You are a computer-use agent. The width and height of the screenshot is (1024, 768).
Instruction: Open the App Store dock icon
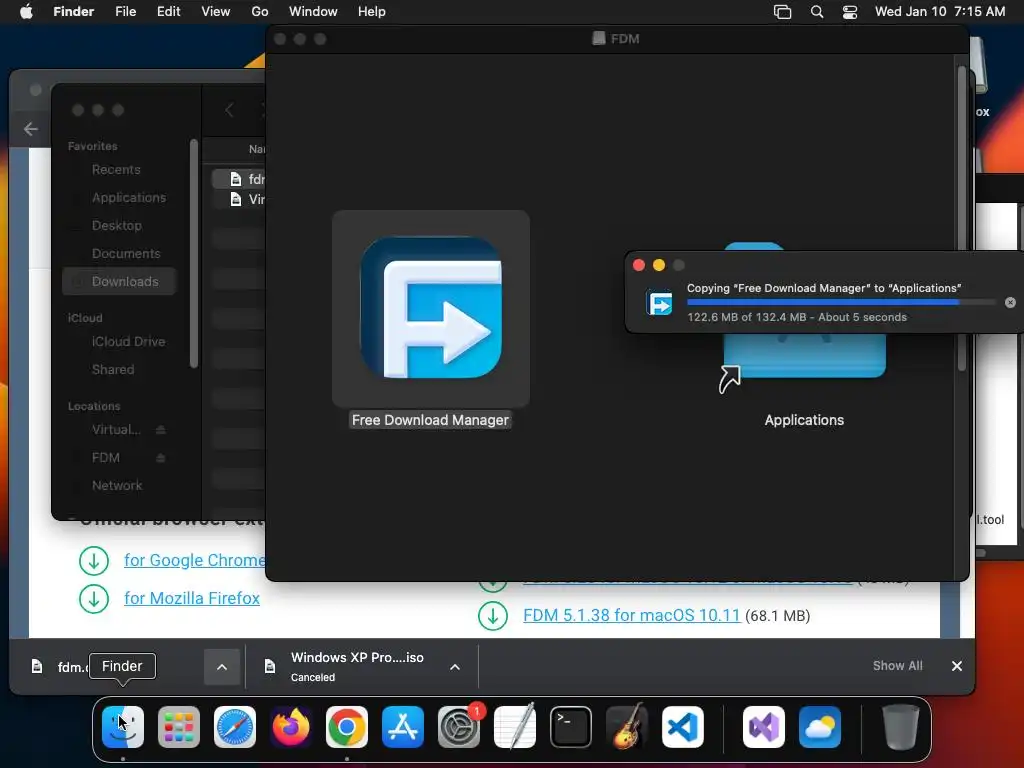point(403,727)
